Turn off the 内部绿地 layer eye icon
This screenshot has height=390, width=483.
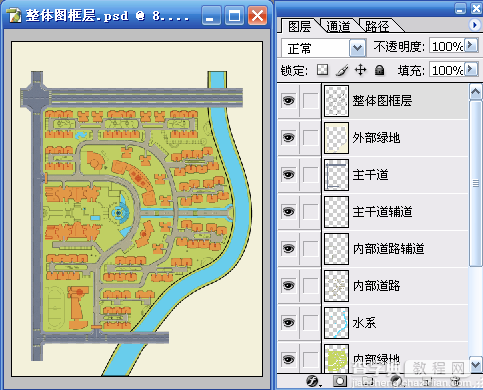(x=288, y=359)
